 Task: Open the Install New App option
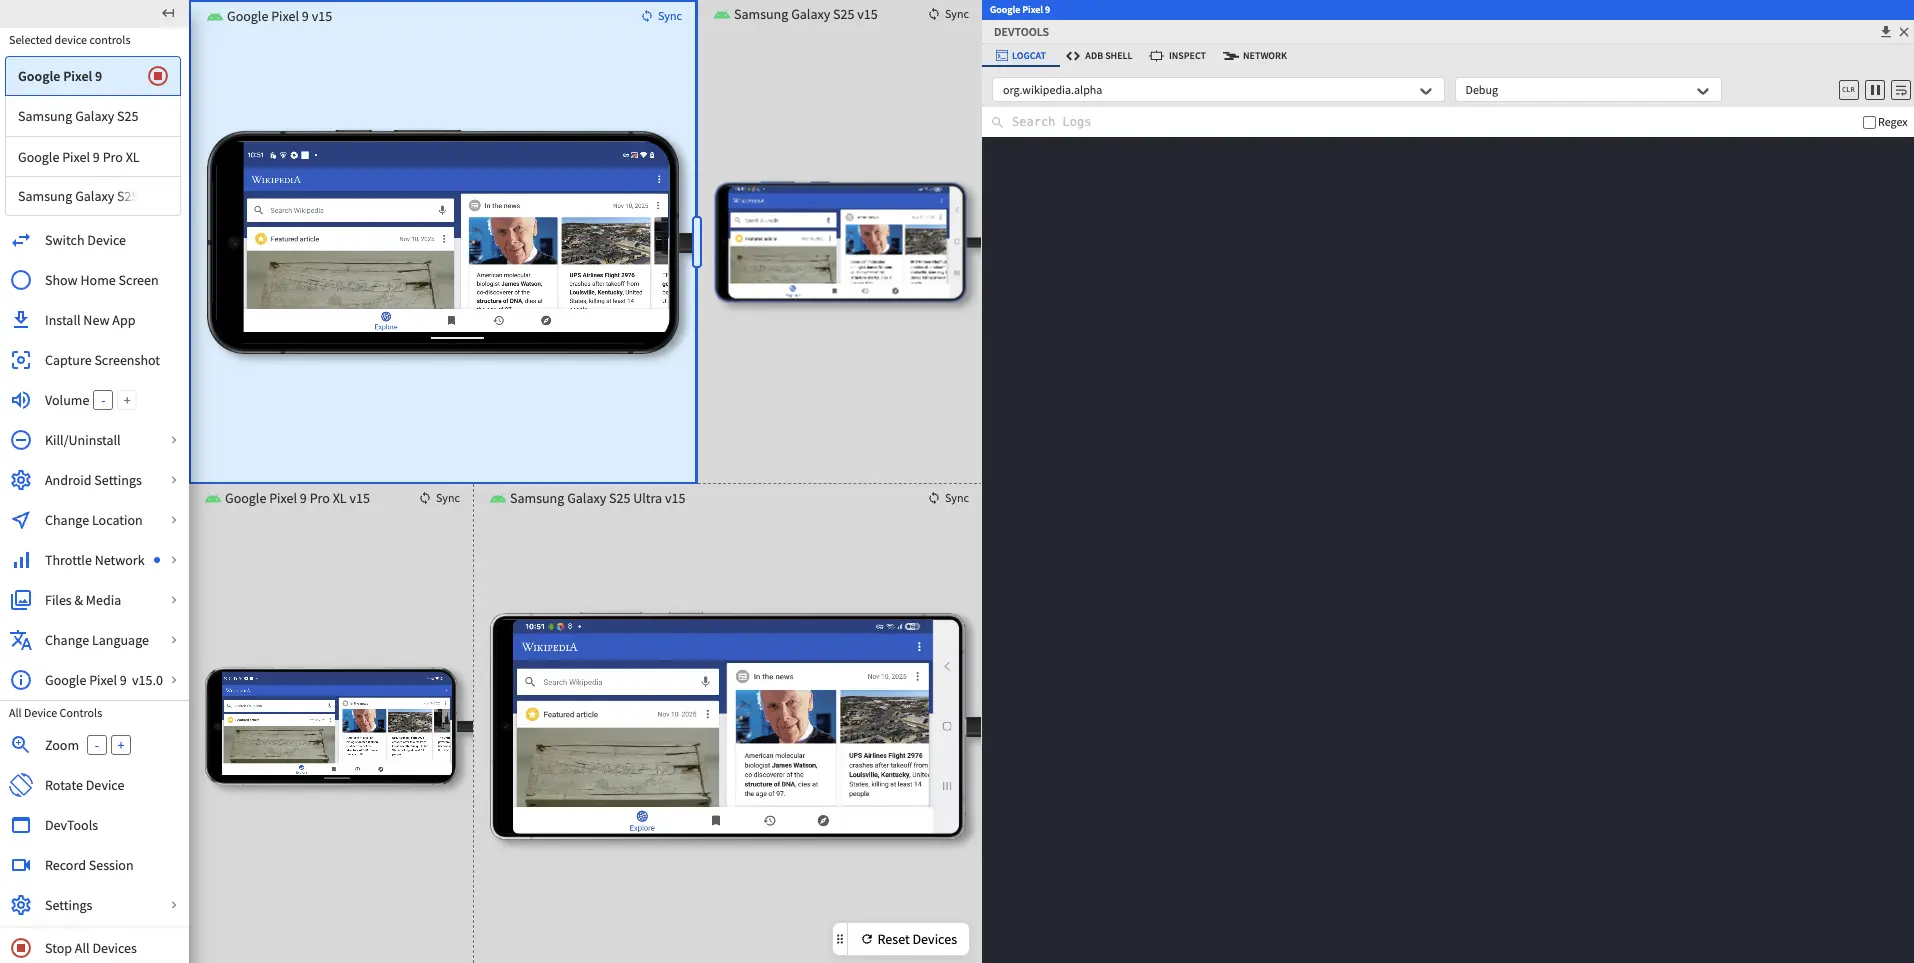click(x=89, y=320)
